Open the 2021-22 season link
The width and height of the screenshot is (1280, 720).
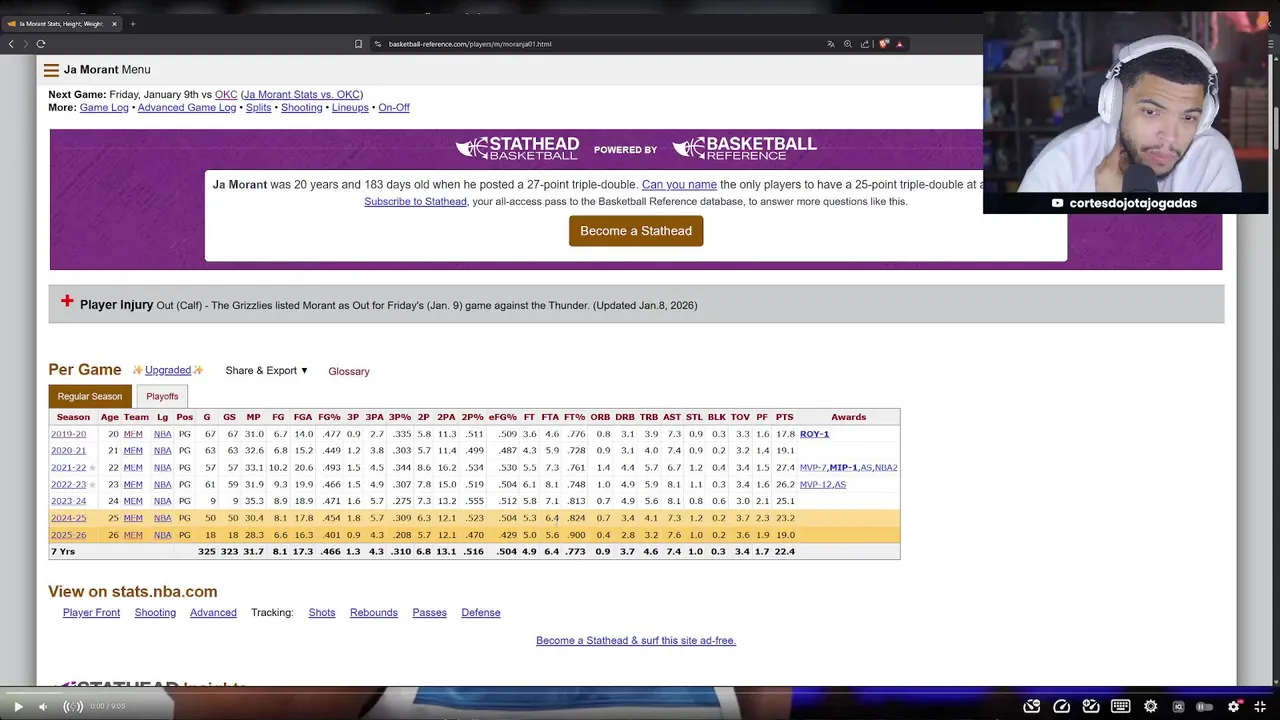pyautogui.click(x=69, y=468)
